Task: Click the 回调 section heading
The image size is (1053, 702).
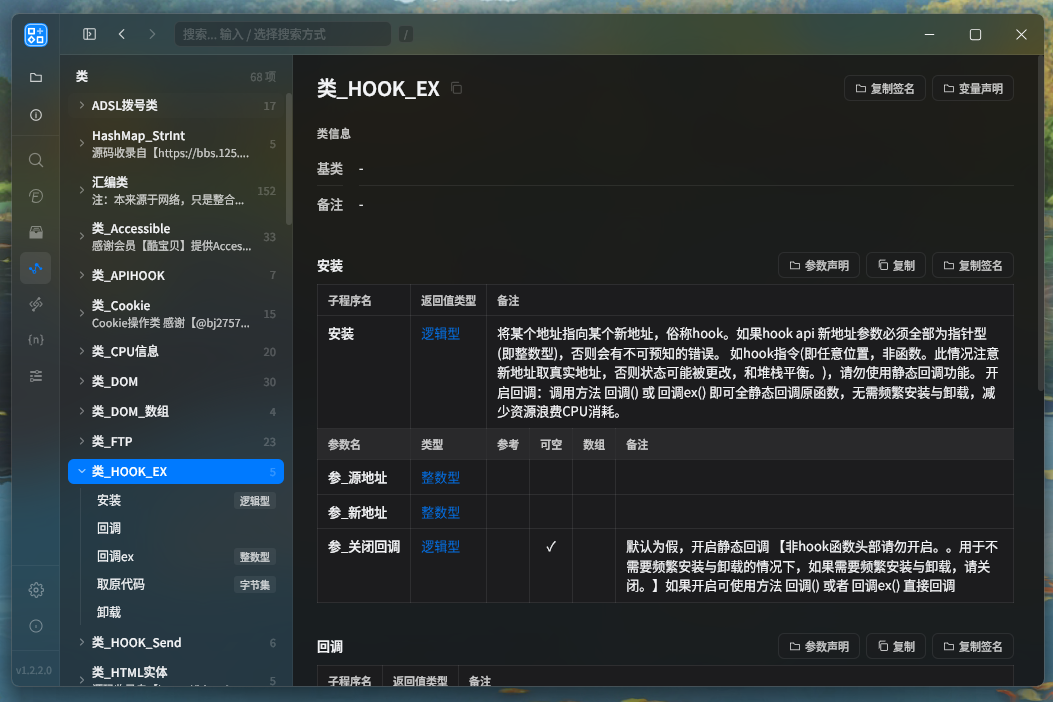Action: [x=330, y=647]
